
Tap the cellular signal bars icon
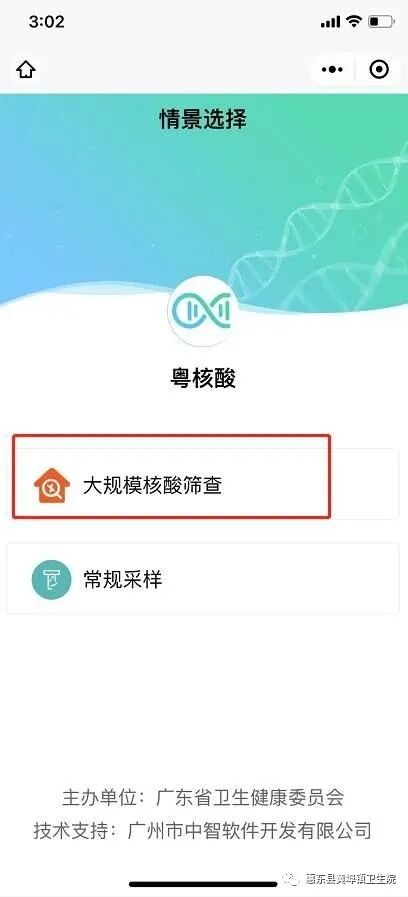click(x=331, y=22)
